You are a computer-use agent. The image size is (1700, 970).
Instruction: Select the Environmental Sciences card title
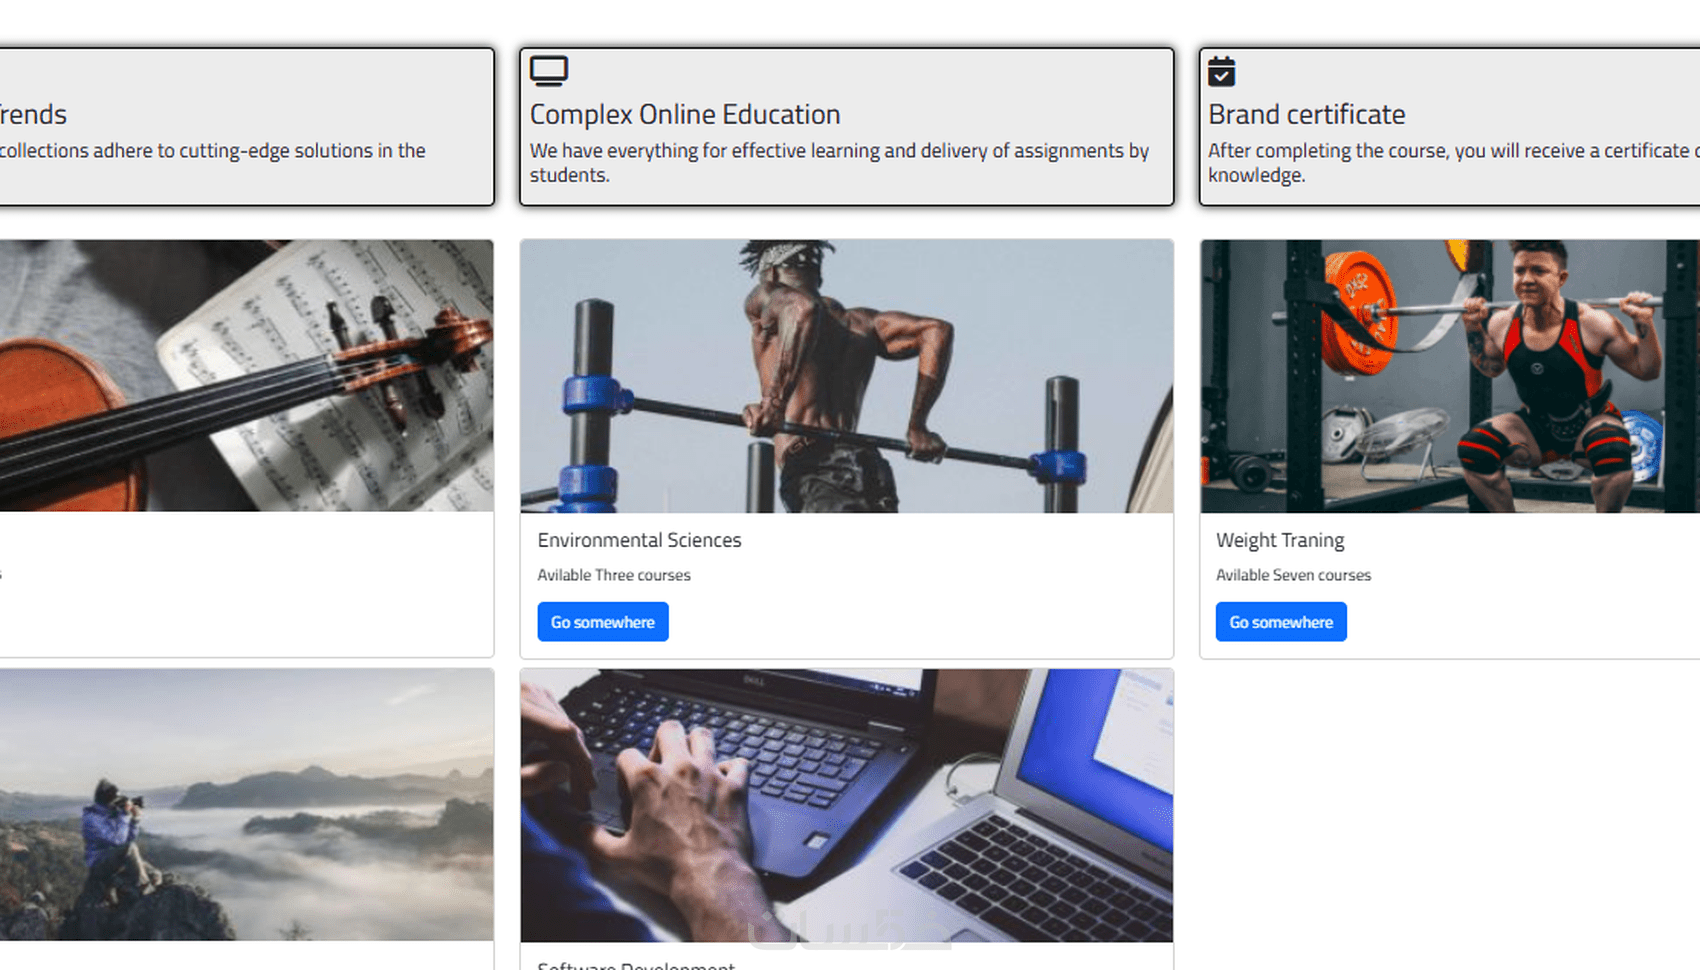(640, 540)
